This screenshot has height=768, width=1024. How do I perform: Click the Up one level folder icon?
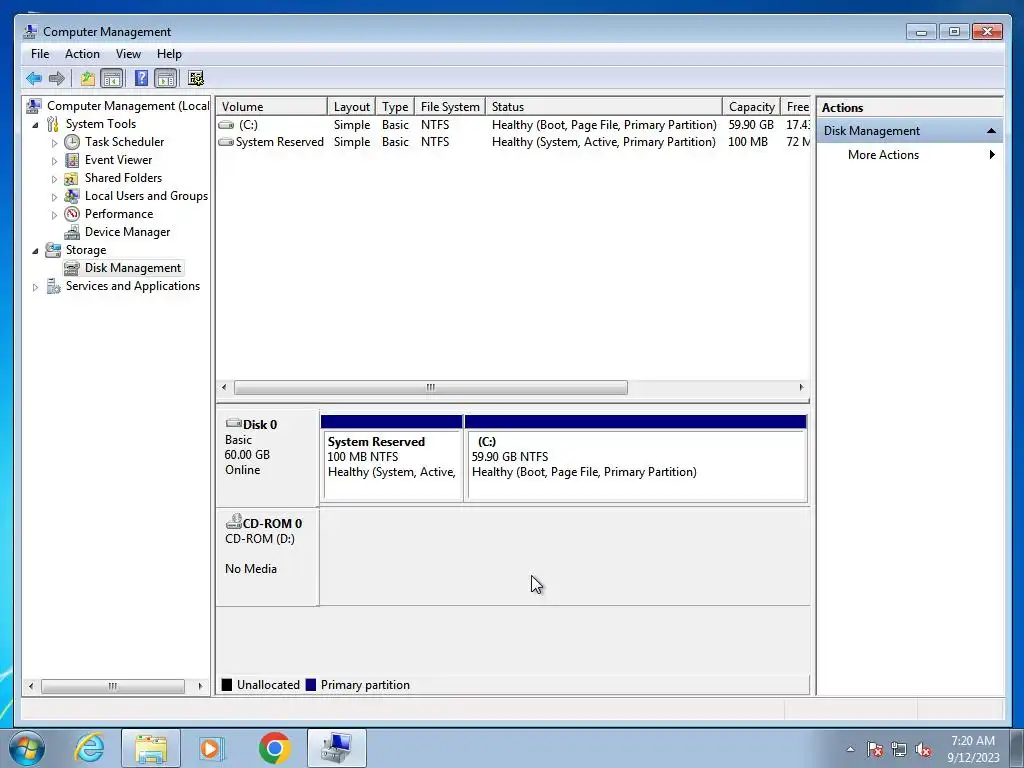coord(88,79)
